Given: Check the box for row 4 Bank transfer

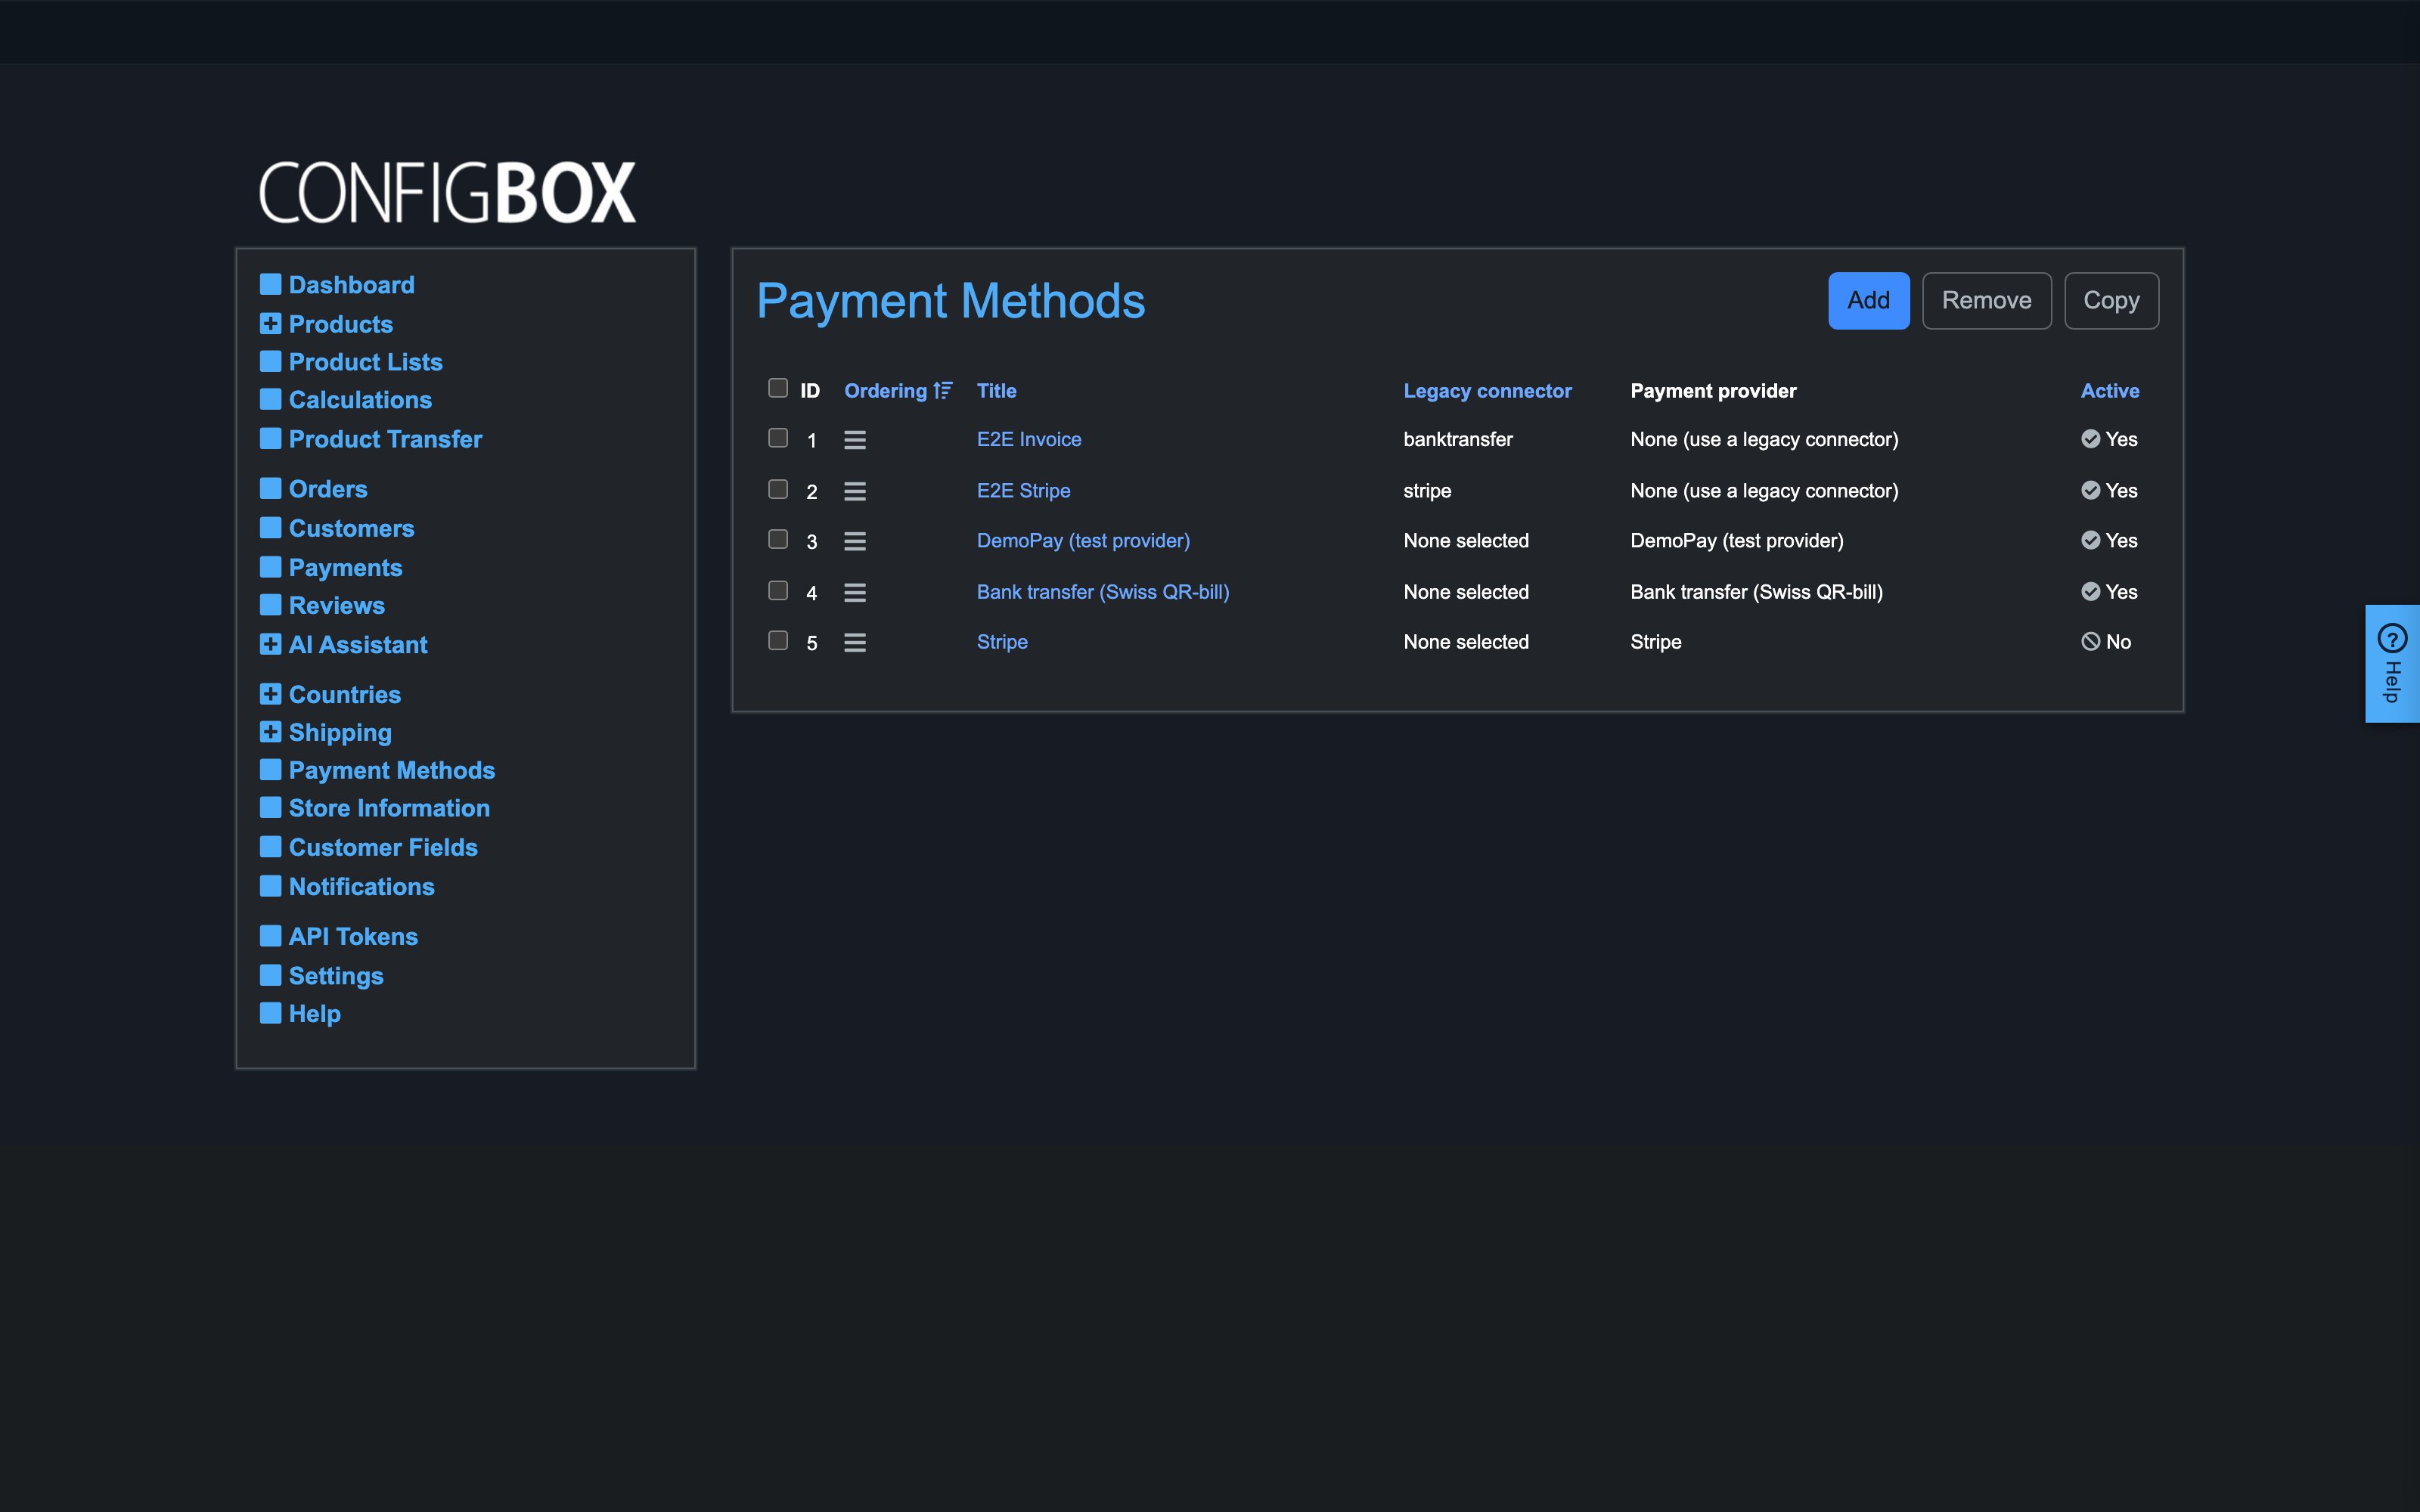Looking at the screenshot, I should (778, 590).
